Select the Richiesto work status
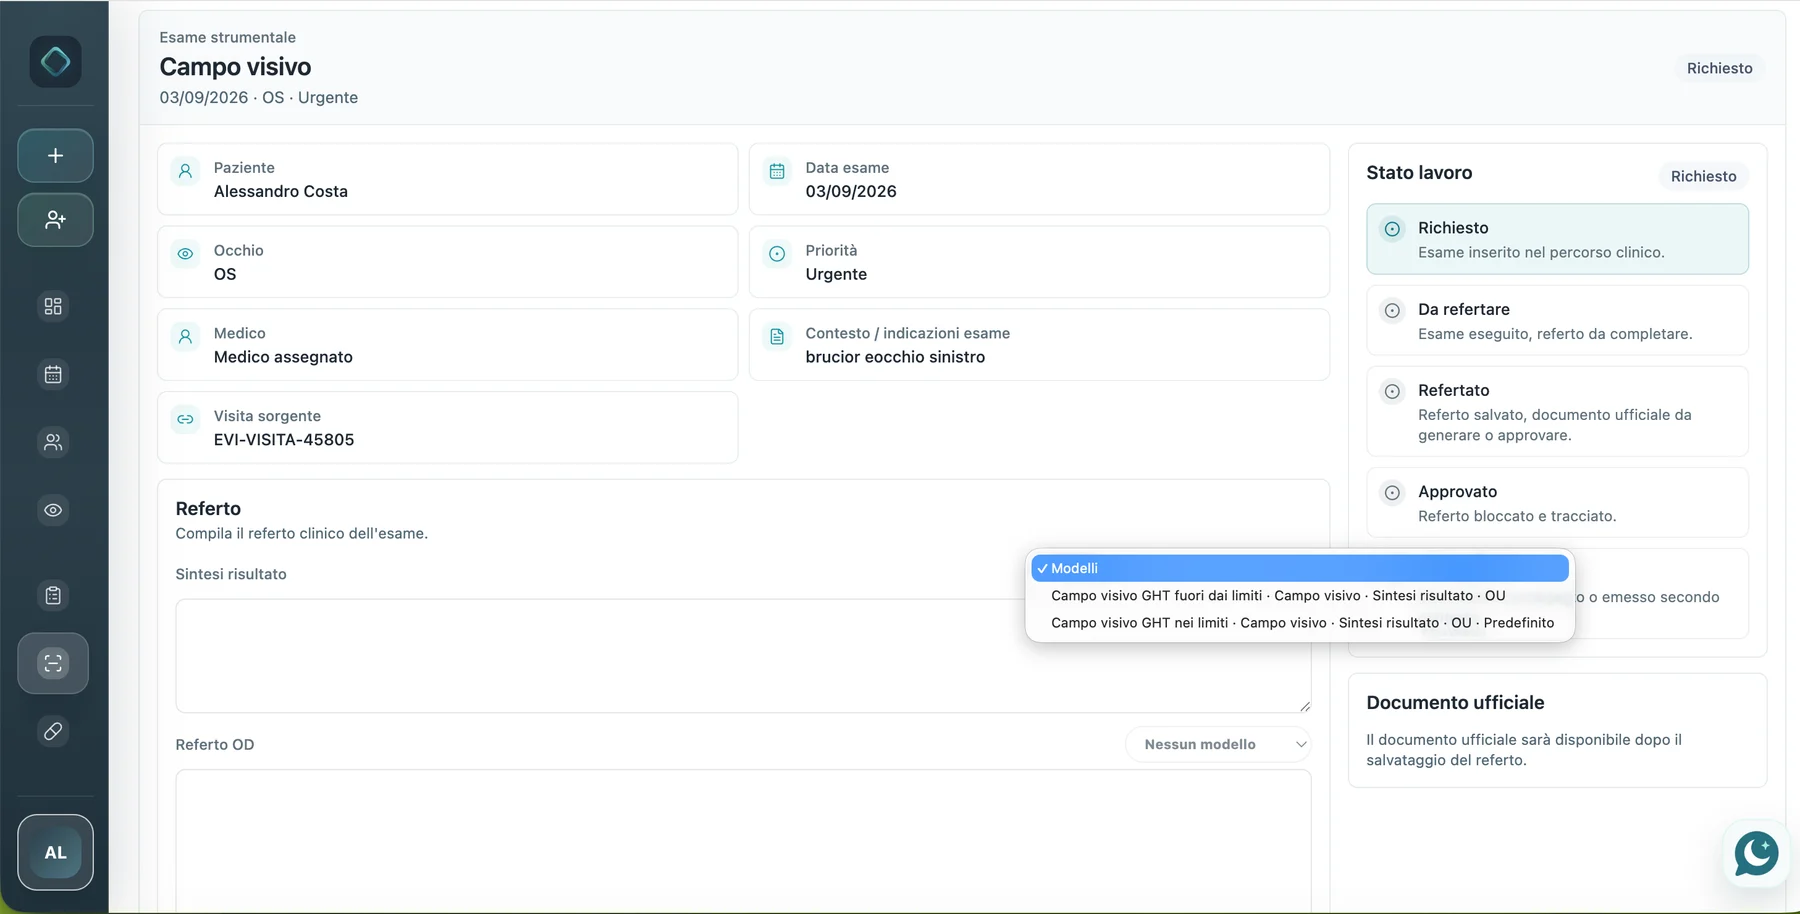The height and width of the screenshot is (914, 1800). pos(1557,239)
